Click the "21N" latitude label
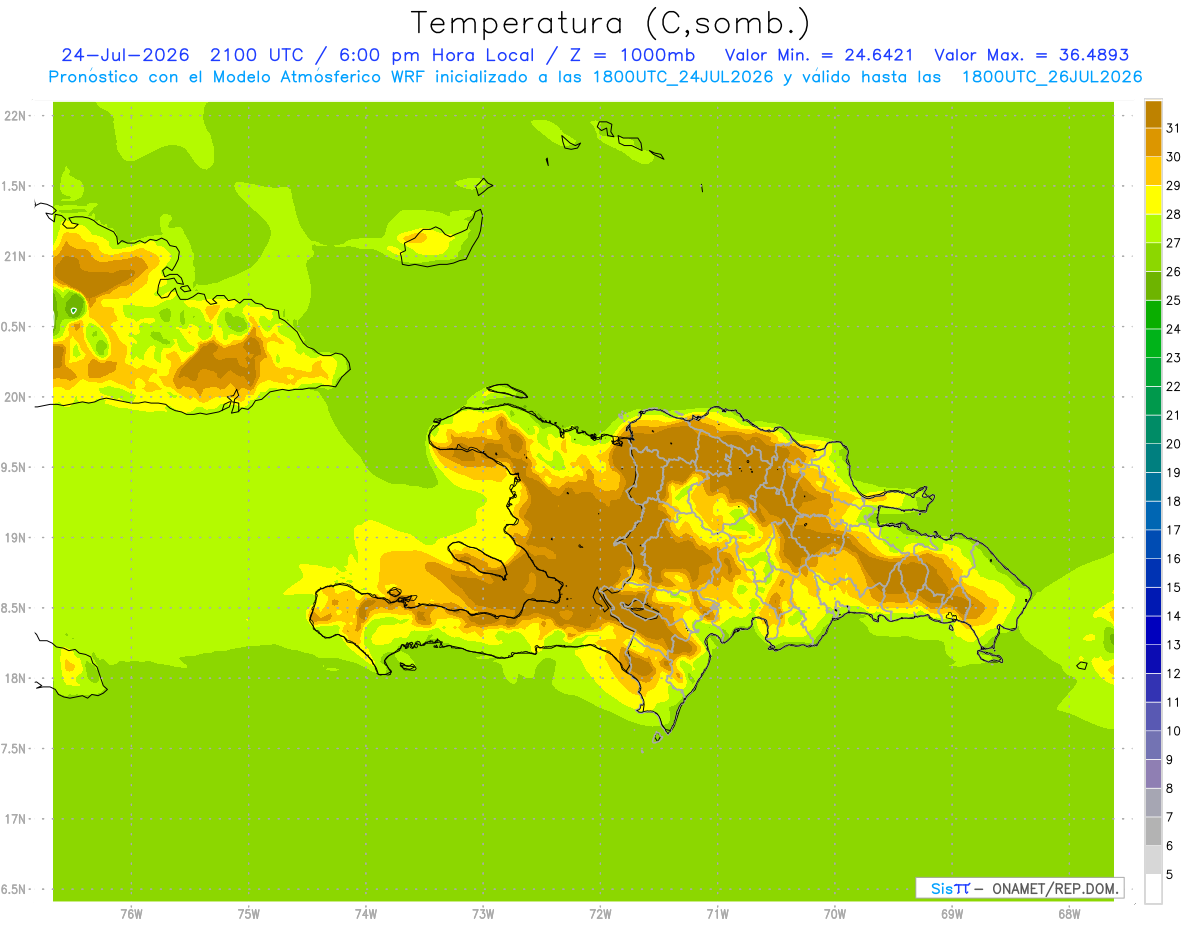This screenshot has width=1200, height=927. coord(15,256)
